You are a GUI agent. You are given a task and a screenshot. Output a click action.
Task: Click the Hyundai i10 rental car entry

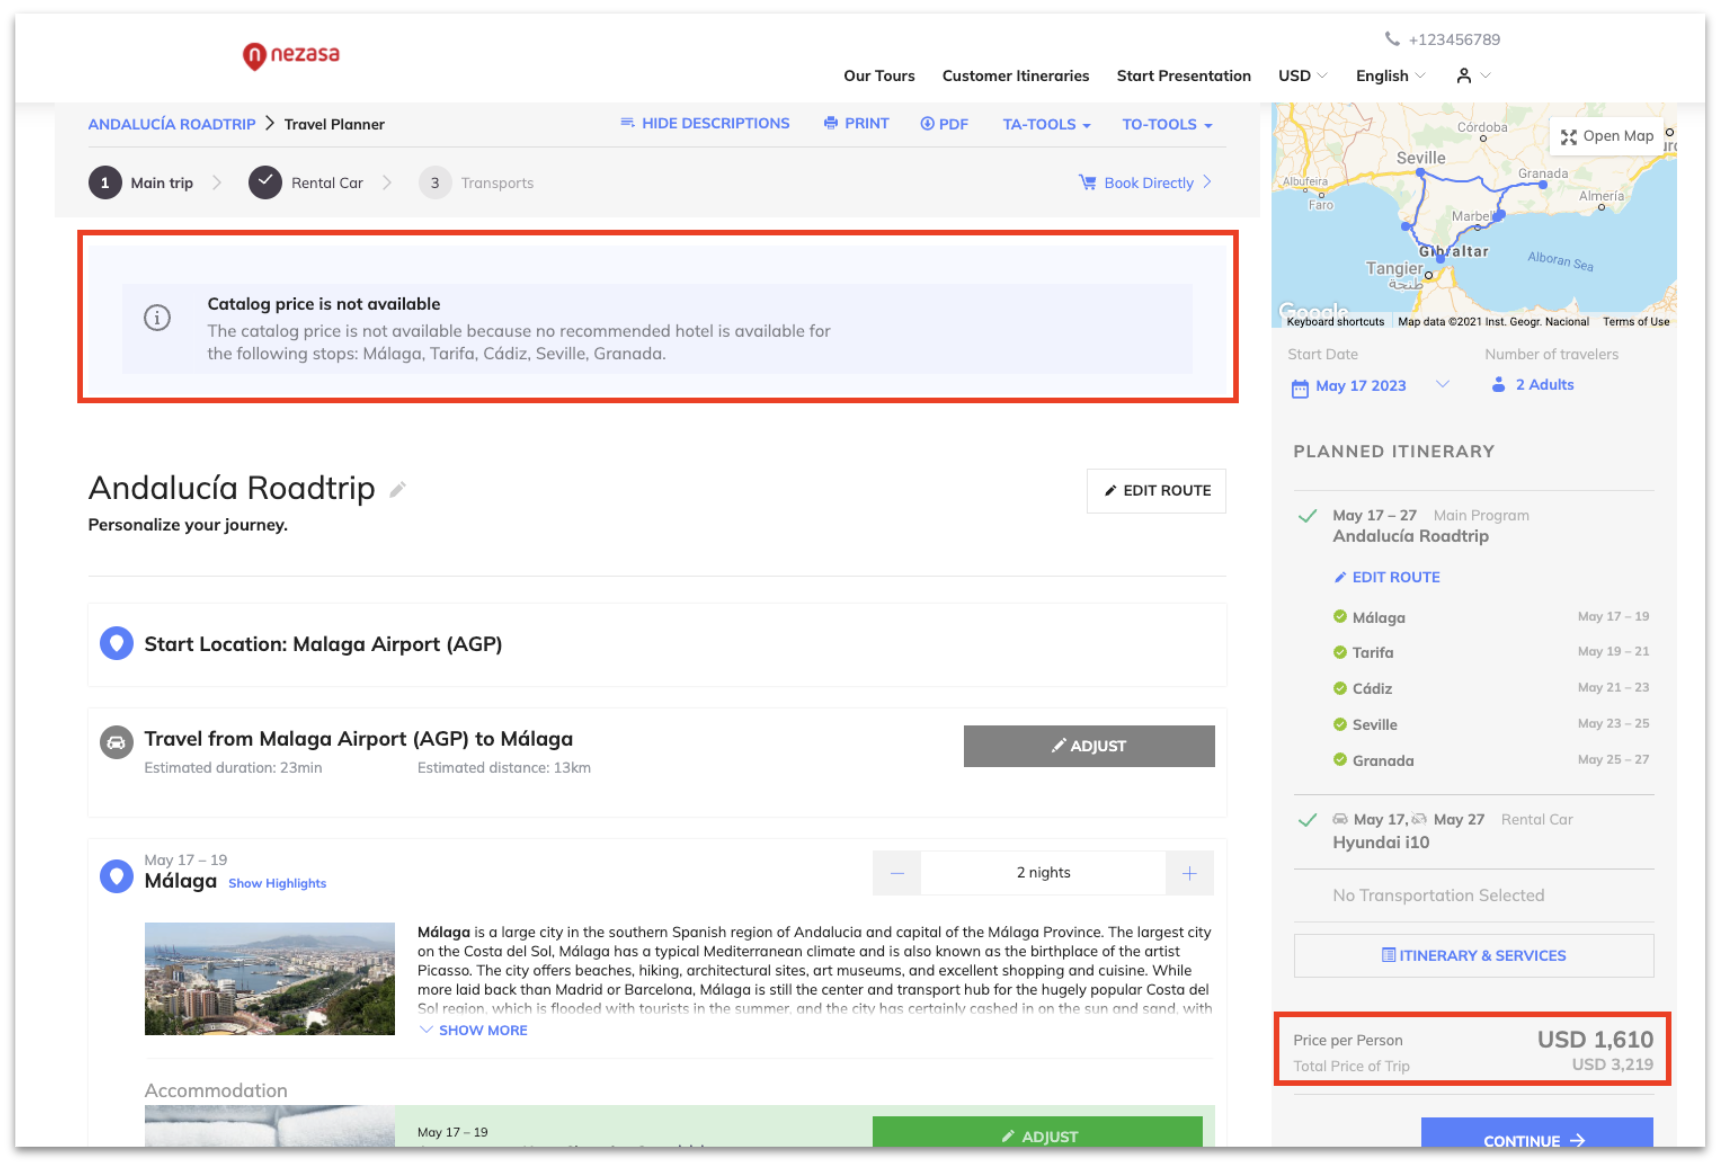(x=1381, y=842)
